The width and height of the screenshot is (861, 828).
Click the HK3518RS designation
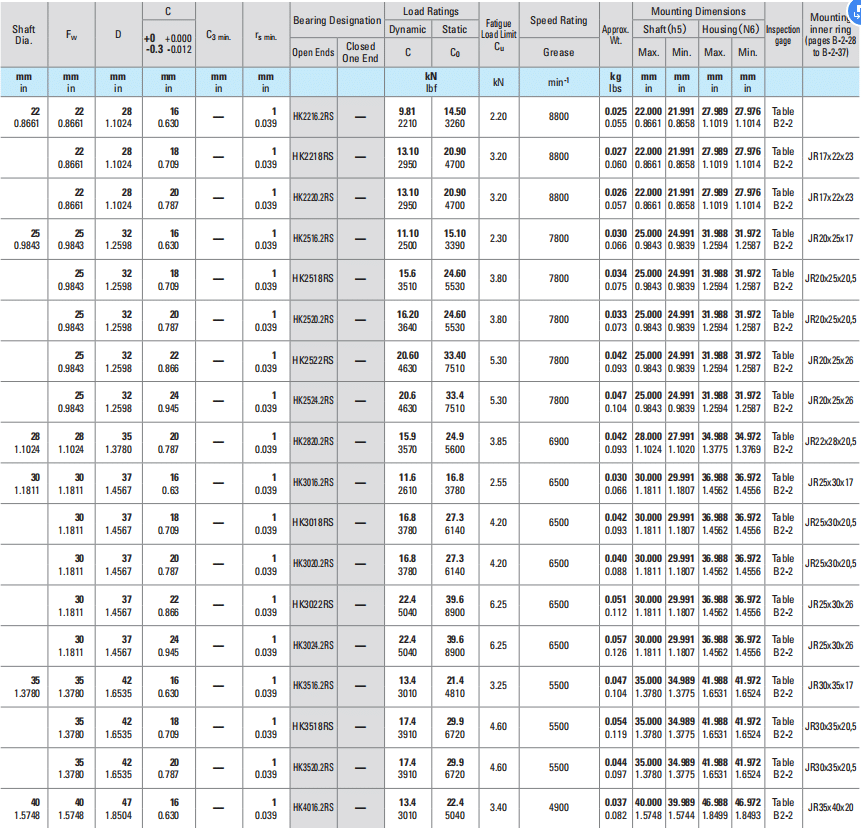pos(313,726)
